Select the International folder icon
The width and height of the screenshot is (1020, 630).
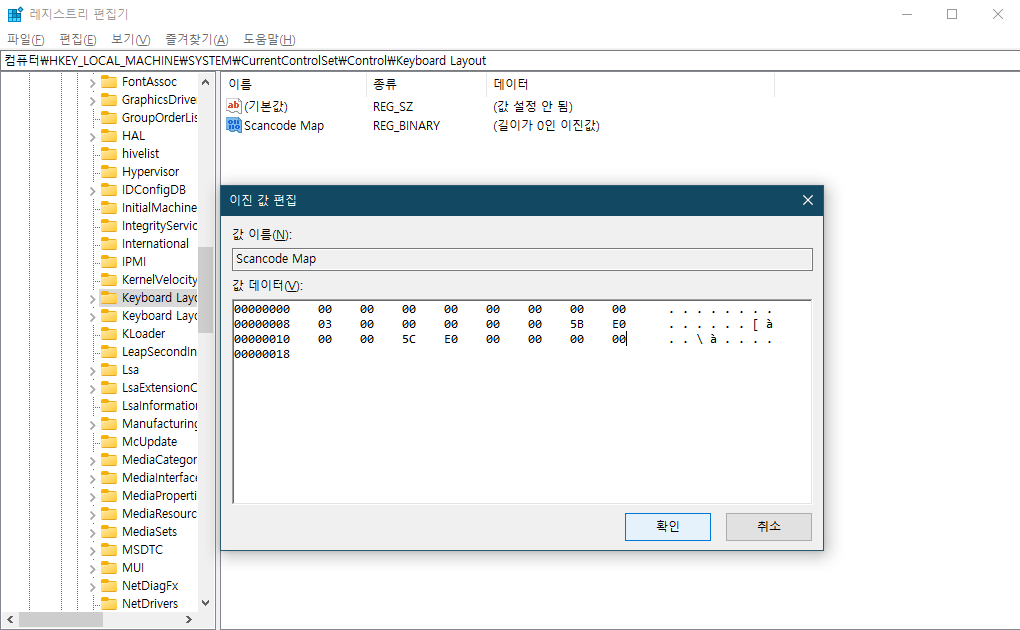(108, 243)
